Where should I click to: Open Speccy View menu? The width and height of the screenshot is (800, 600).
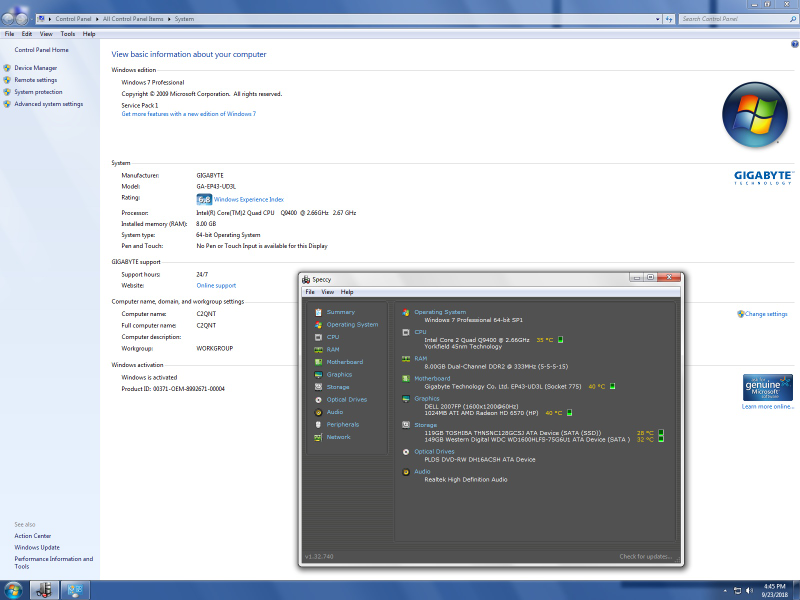[328, 292]
